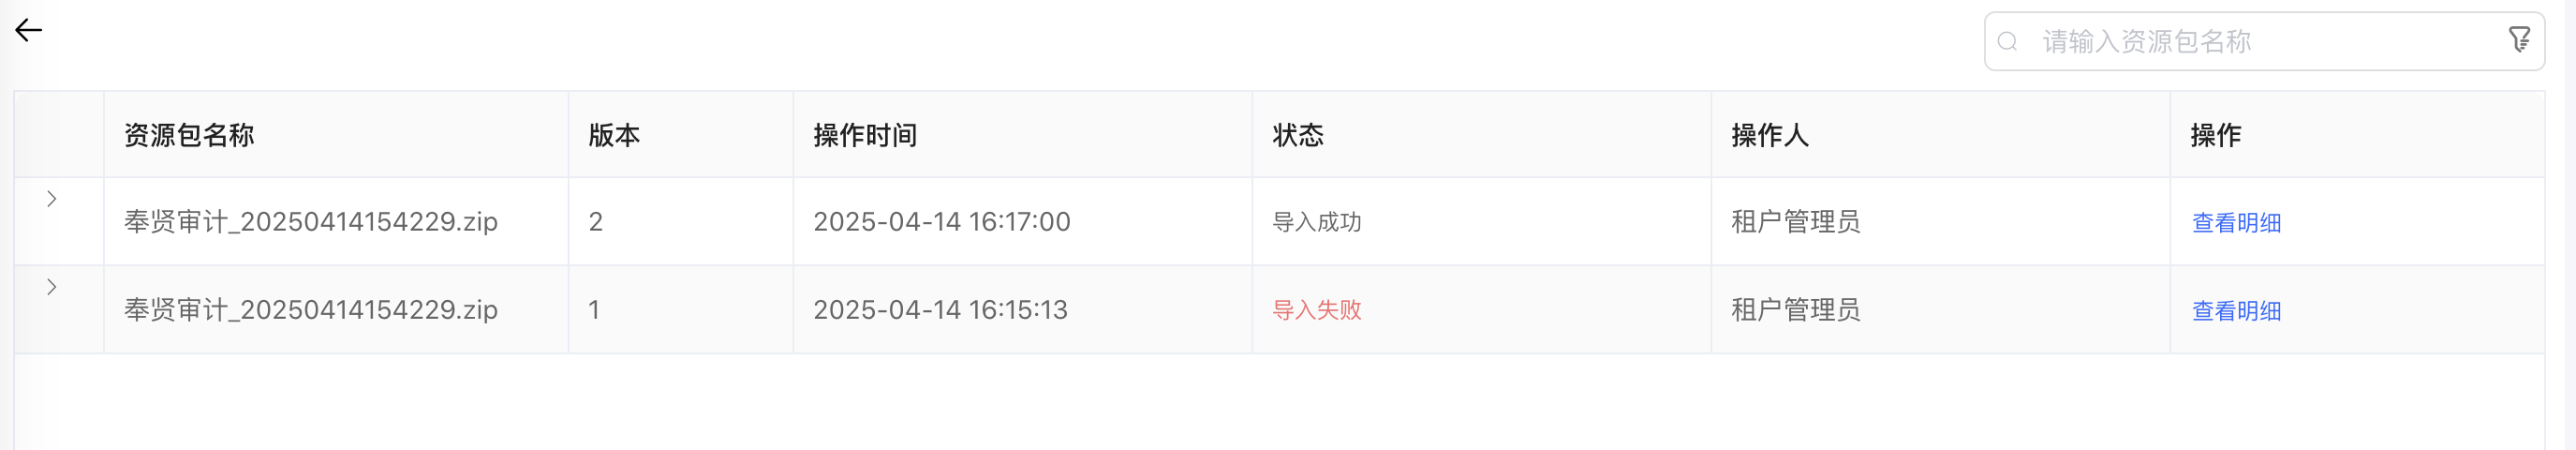Screen dimensions: 2576x450
Task: Click timestamp 2025-04-14 16:17:00
Action: 941,222
